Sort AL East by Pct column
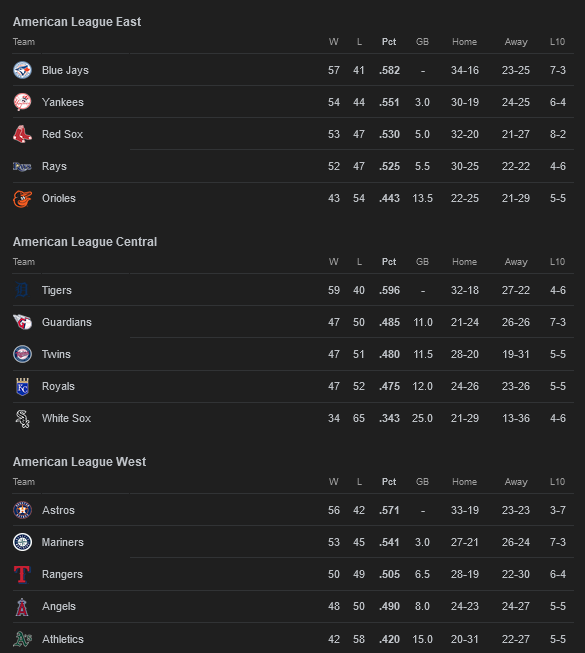This screenshot has width=585, height=653. (x=389, y=42)
